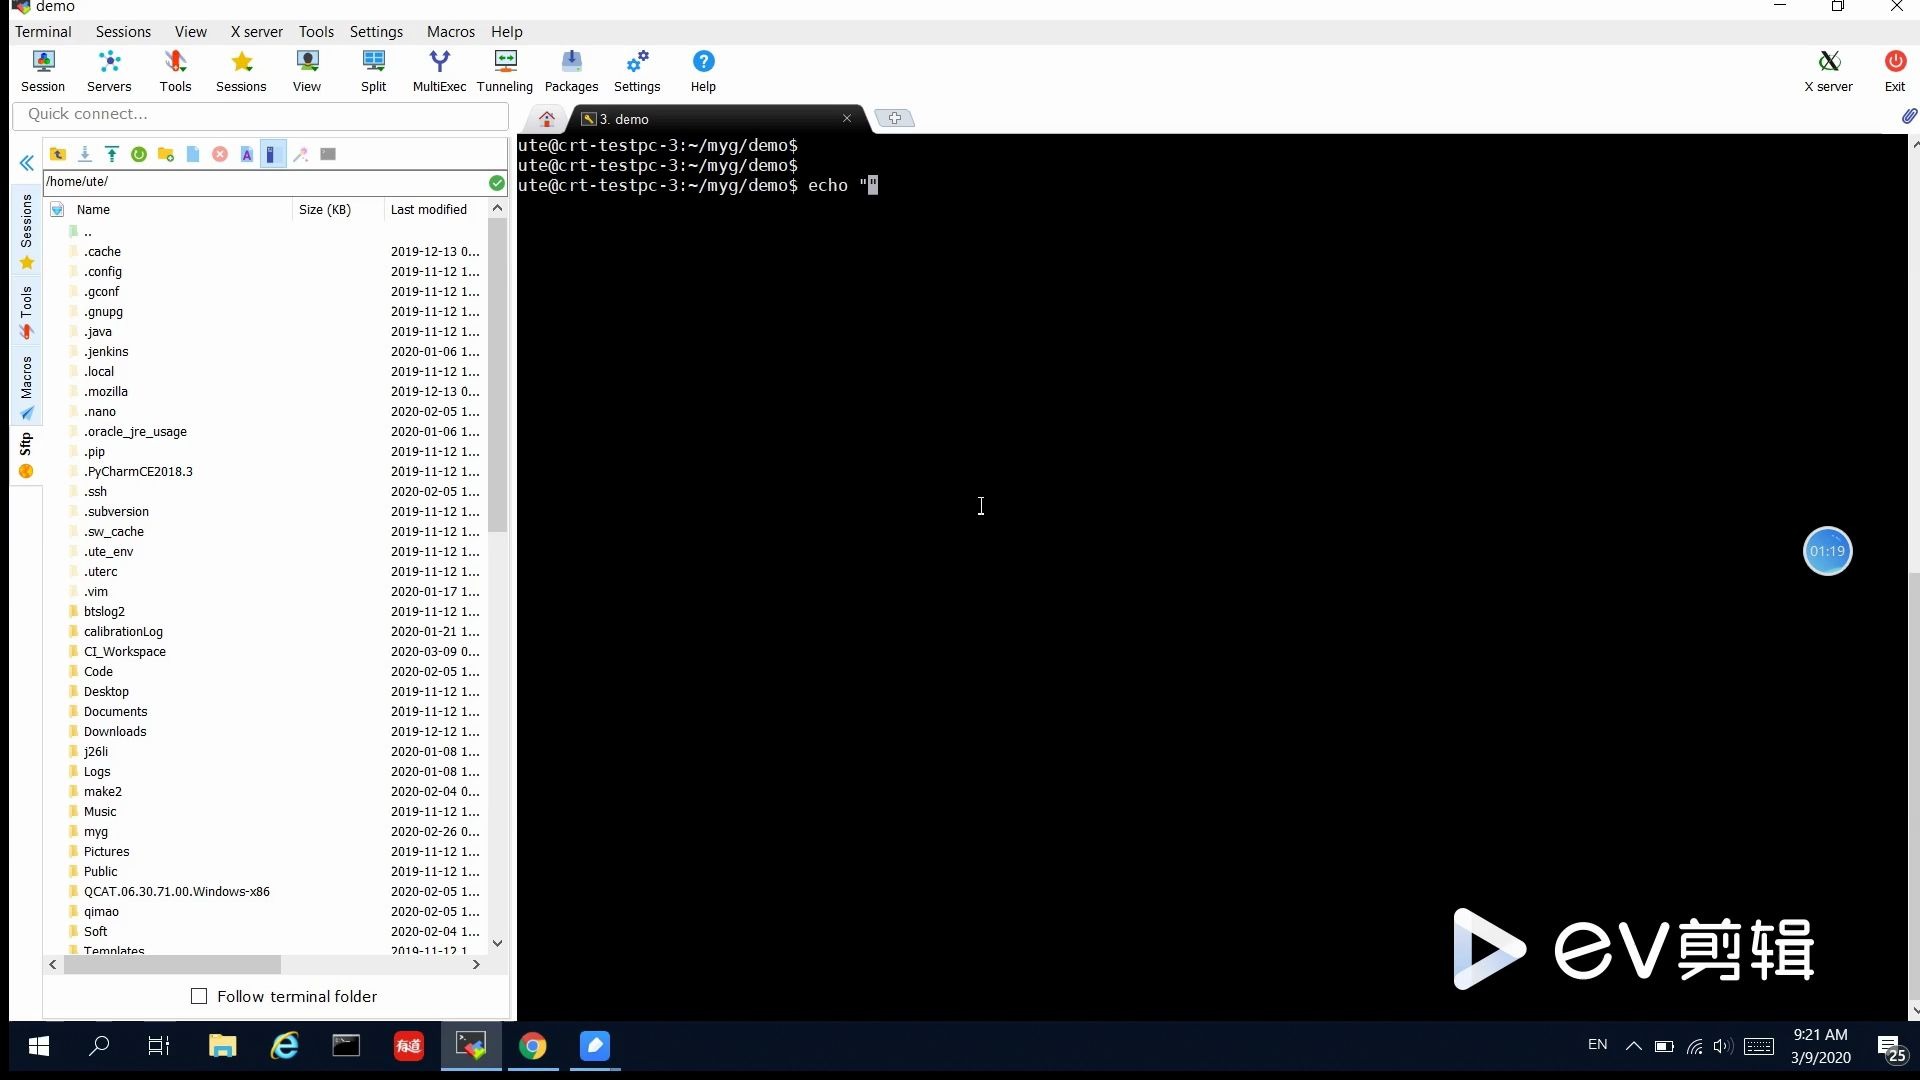Click the new tab plus button
Image resolution: width=1920 pixels, height=1080 pixels.
pyautogui.click(x=895, y=117)
